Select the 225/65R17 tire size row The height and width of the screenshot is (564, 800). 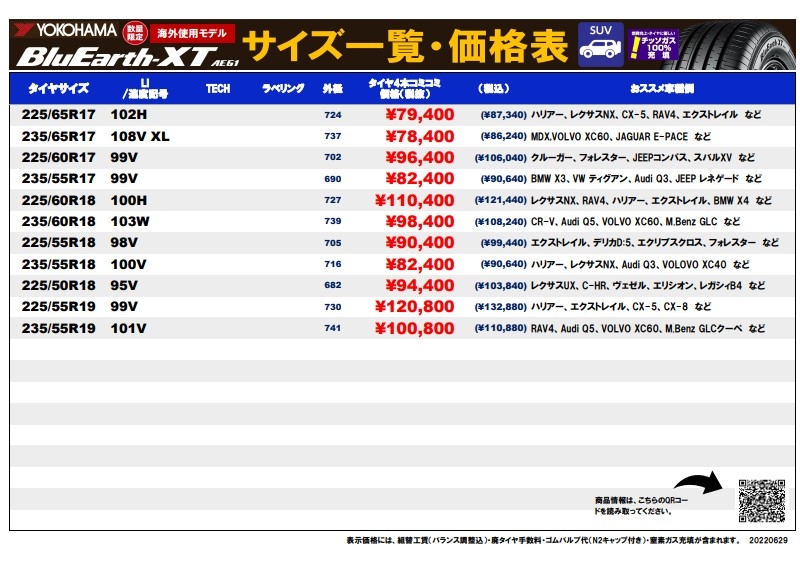coord(59,115)
